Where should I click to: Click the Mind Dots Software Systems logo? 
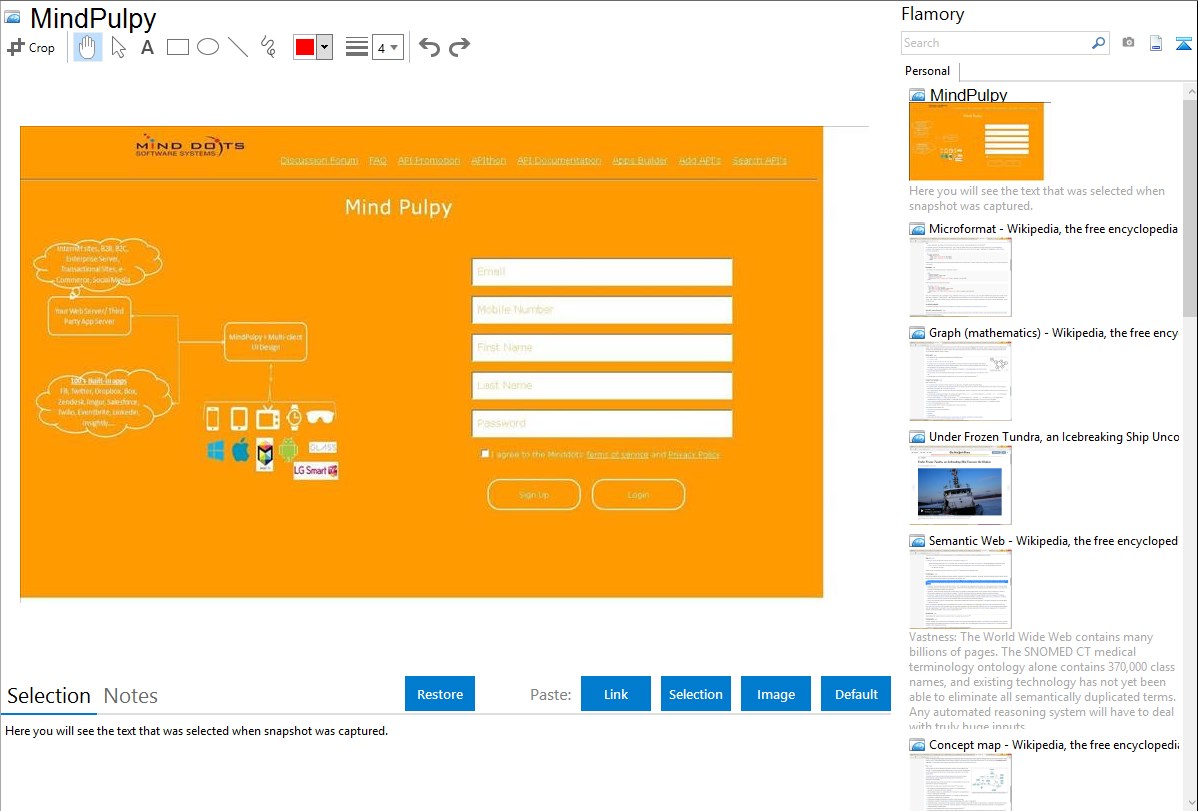tap(190, 145)
